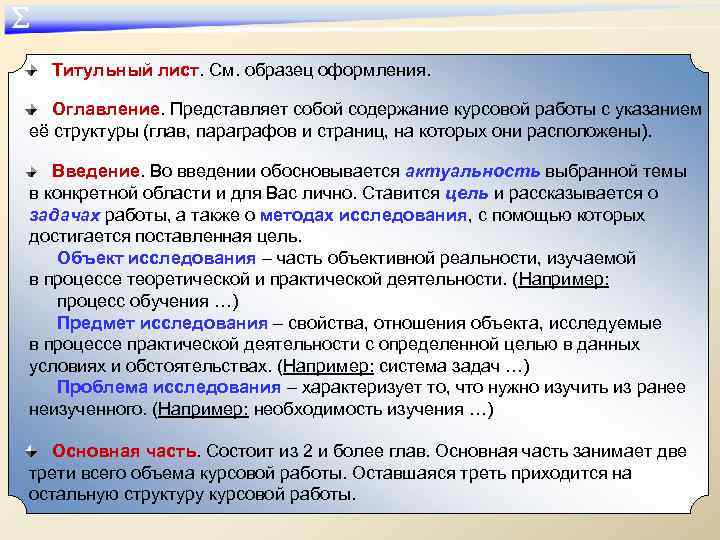Click the phrase Состоит из 2 и более глав
720x540 pixels.
pos(318,451)
